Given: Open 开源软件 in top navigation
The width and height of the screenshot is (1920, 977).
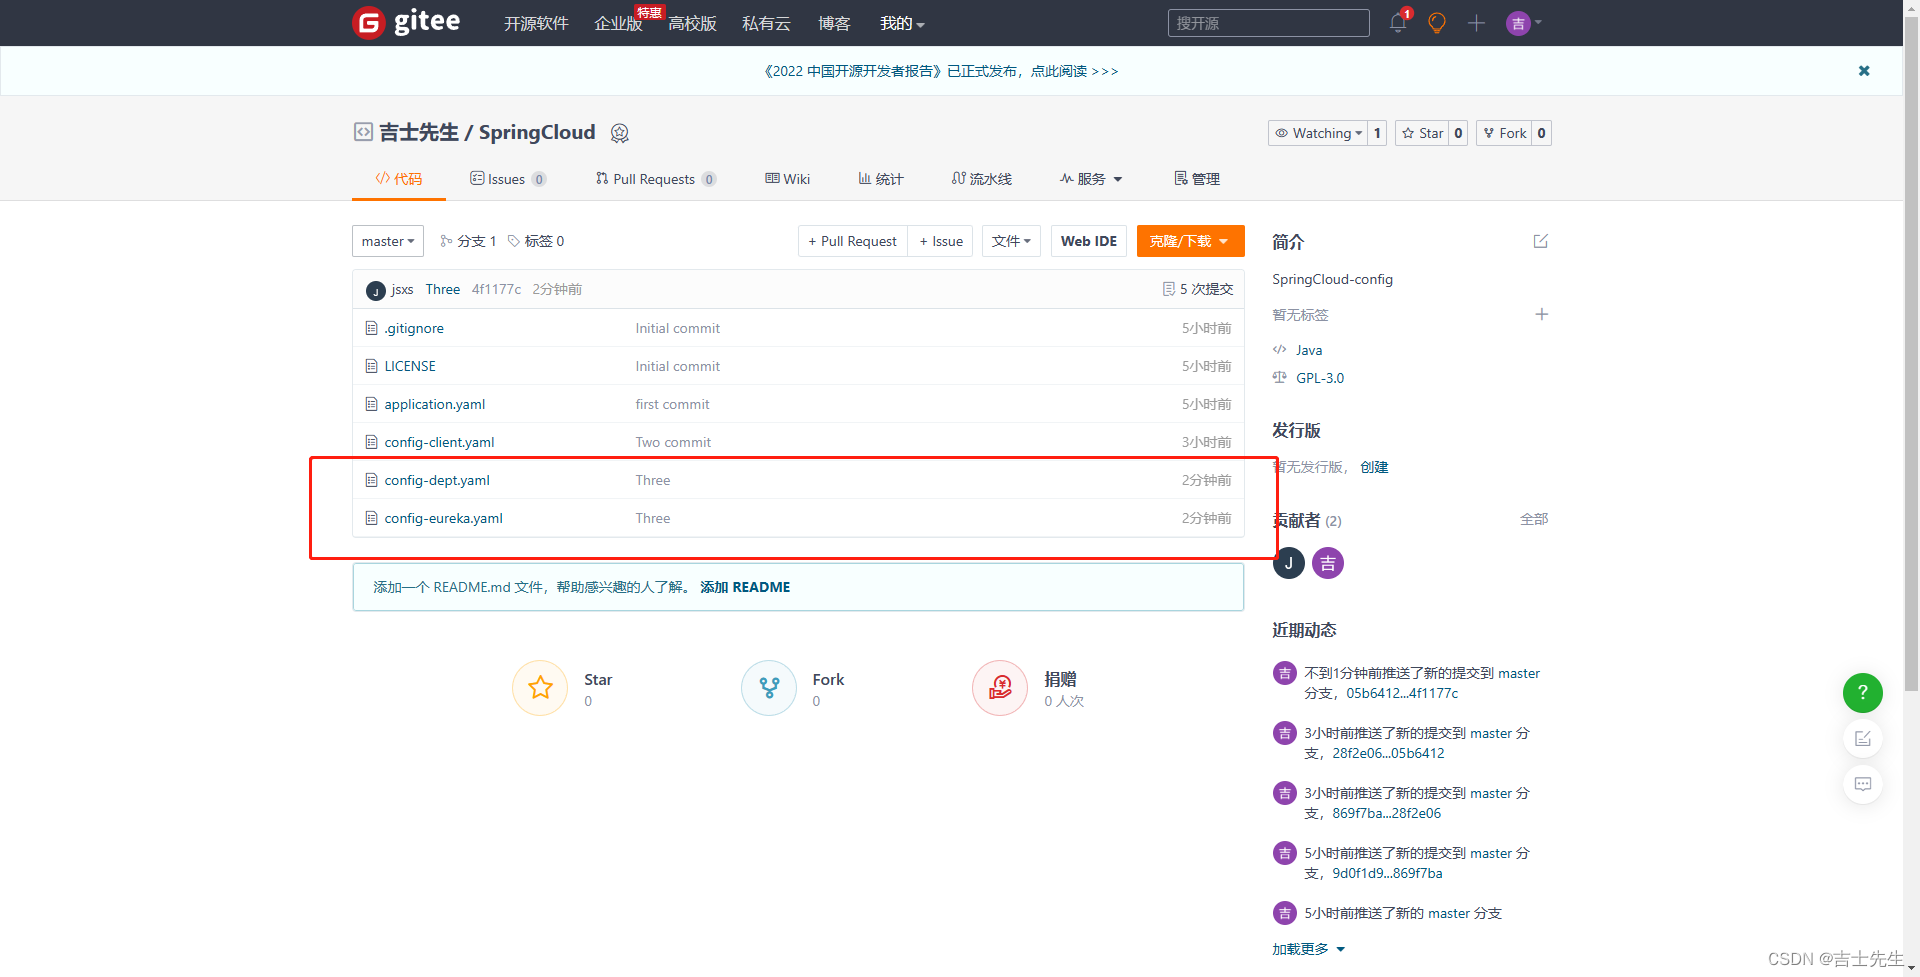Looking at the screenshot, I should 536,23.
